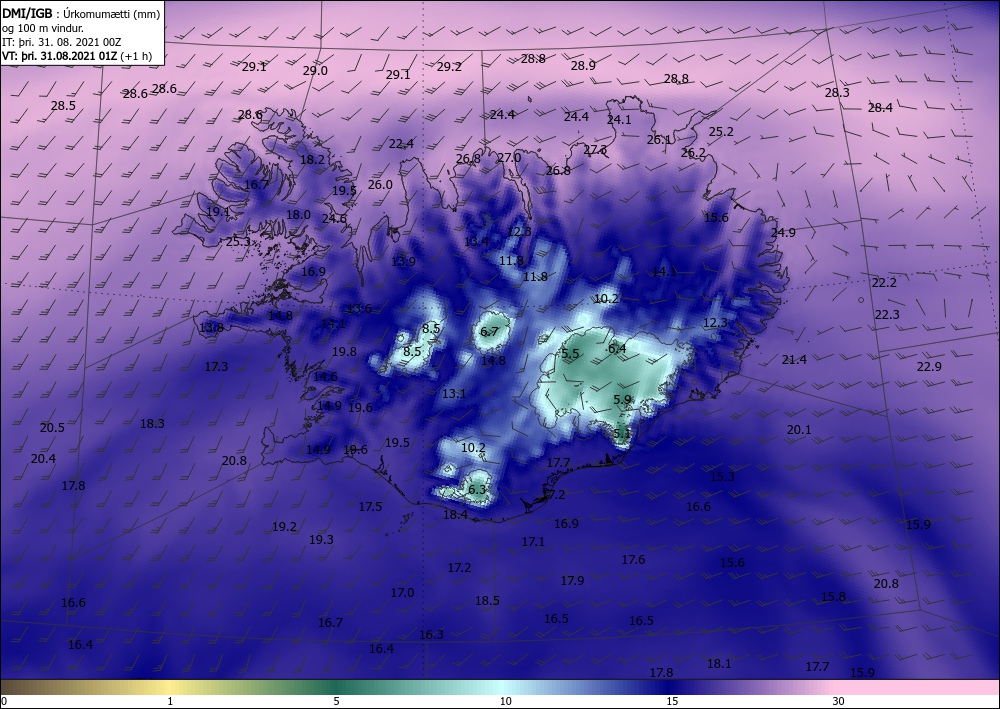The image size is (1000, 709).
Task: Click the value 26.1 on the map
Action: coord(659,140)
